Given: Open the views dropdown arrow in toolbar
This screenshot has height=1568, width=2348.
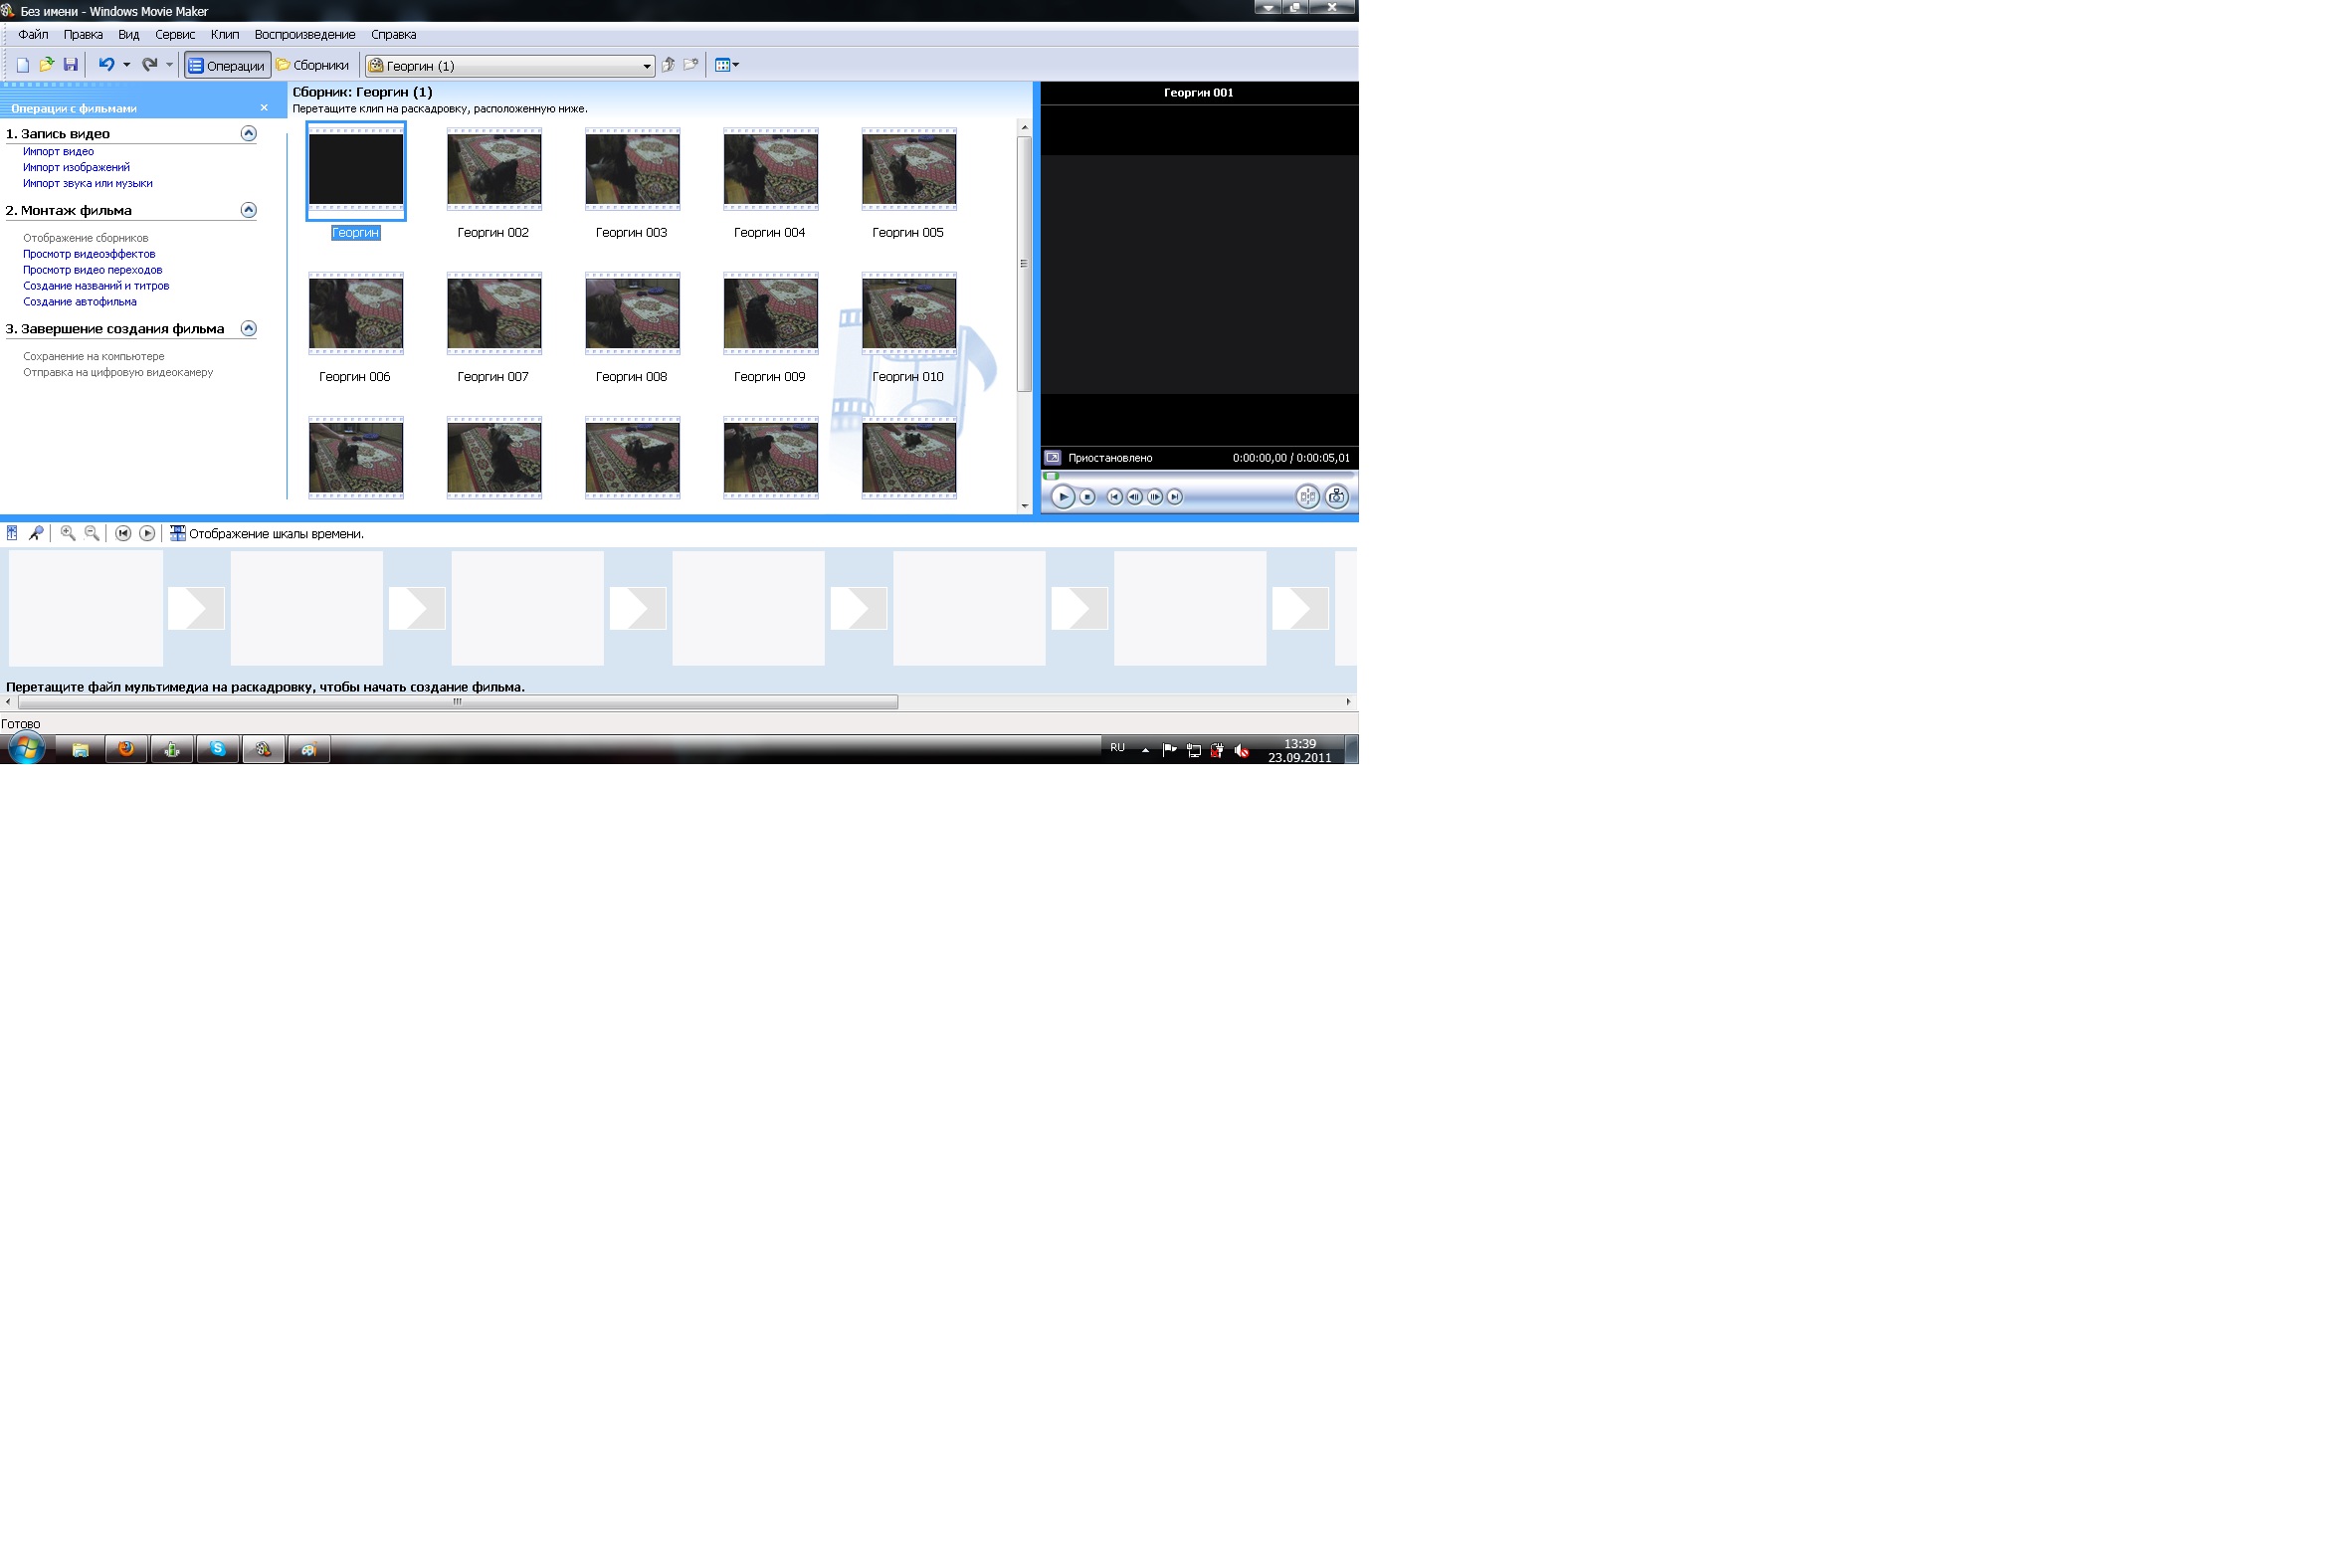Looking at the screenshot, I should point(736,65).
